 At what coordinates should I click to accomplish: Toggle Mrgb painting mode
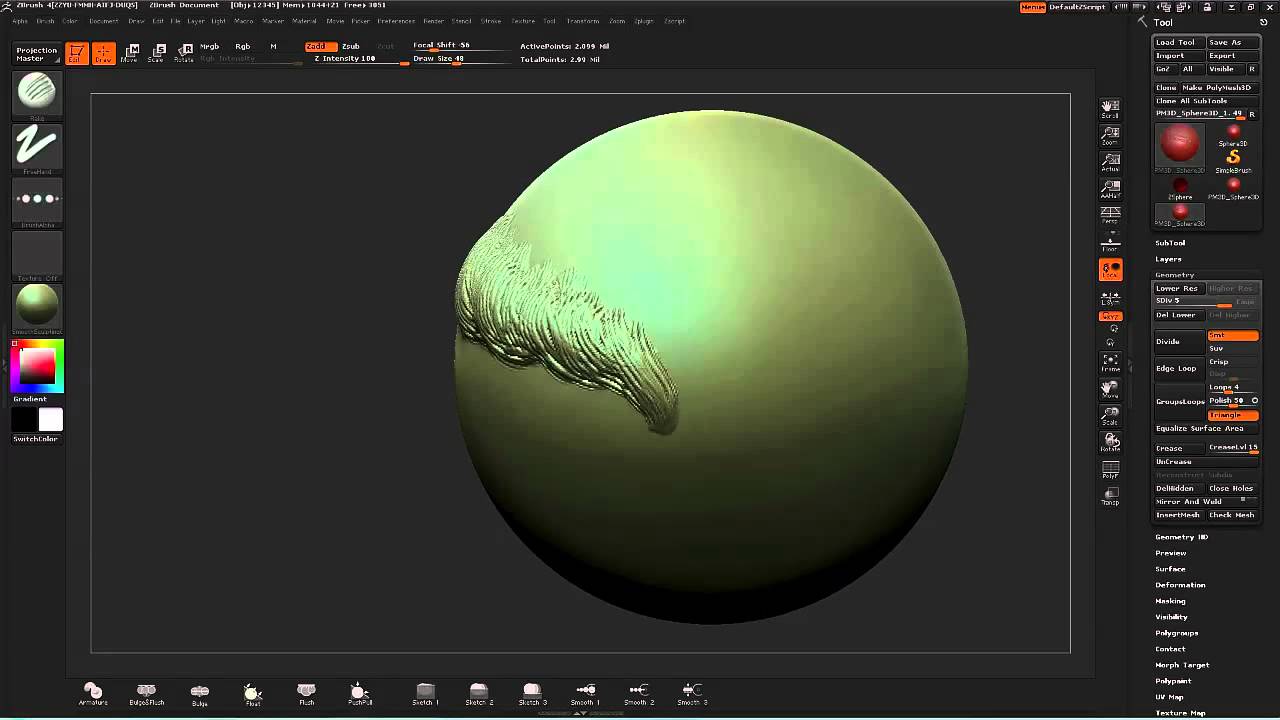pos(210,46)
